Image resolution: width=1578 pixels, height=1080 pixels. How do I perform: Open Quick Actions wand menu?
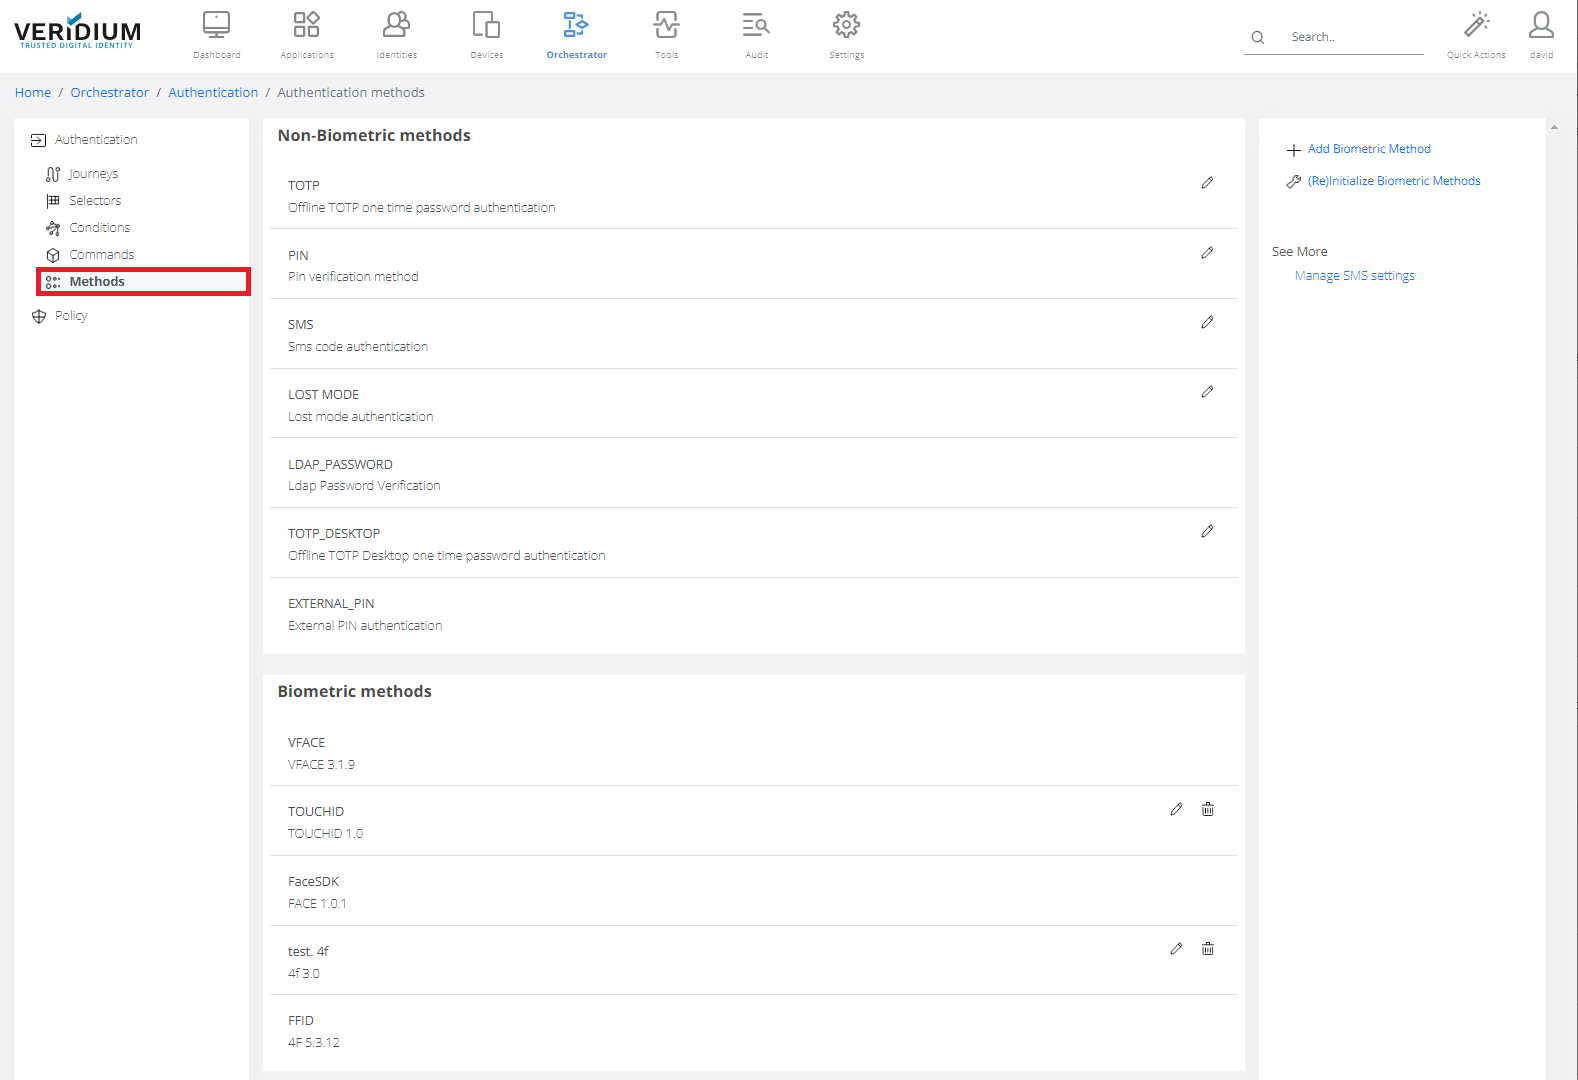click(1475, 35)
